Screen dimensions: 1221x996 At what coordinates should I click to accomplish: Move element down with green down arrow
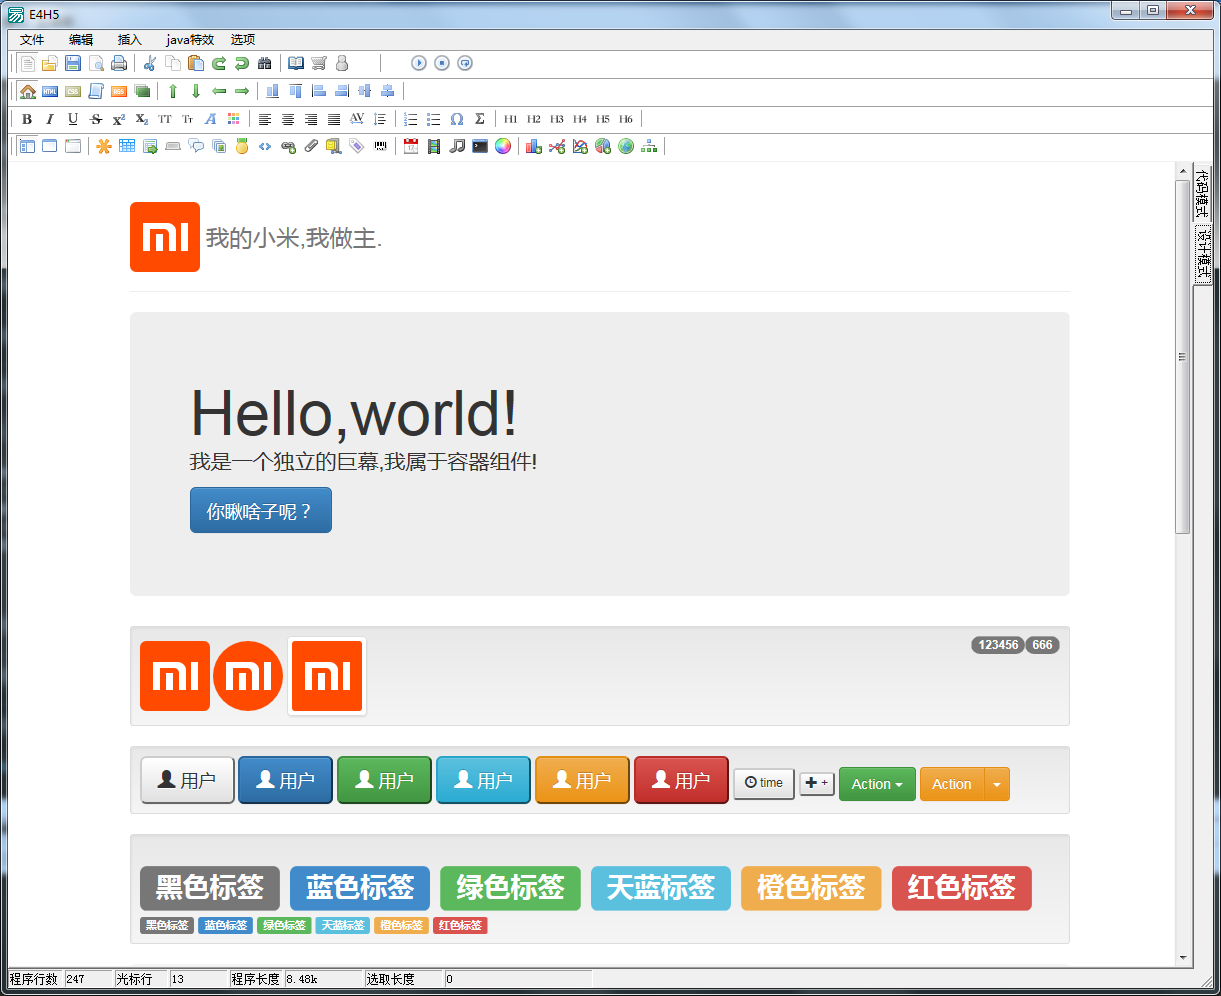[196, 91]
